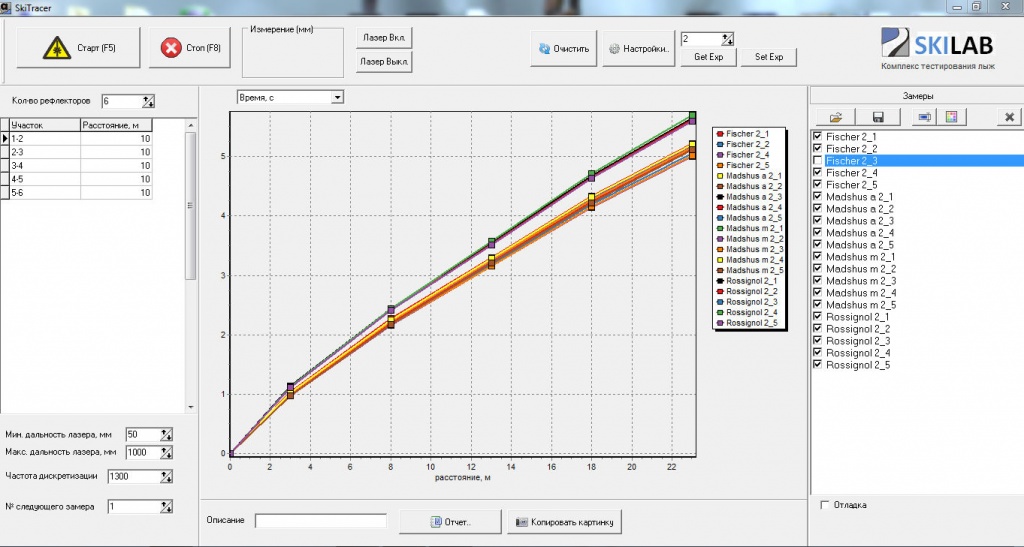Turn laser on with Лазер Вкл.
Viewport: 1024px width, 547px height.
click(384, 38)
